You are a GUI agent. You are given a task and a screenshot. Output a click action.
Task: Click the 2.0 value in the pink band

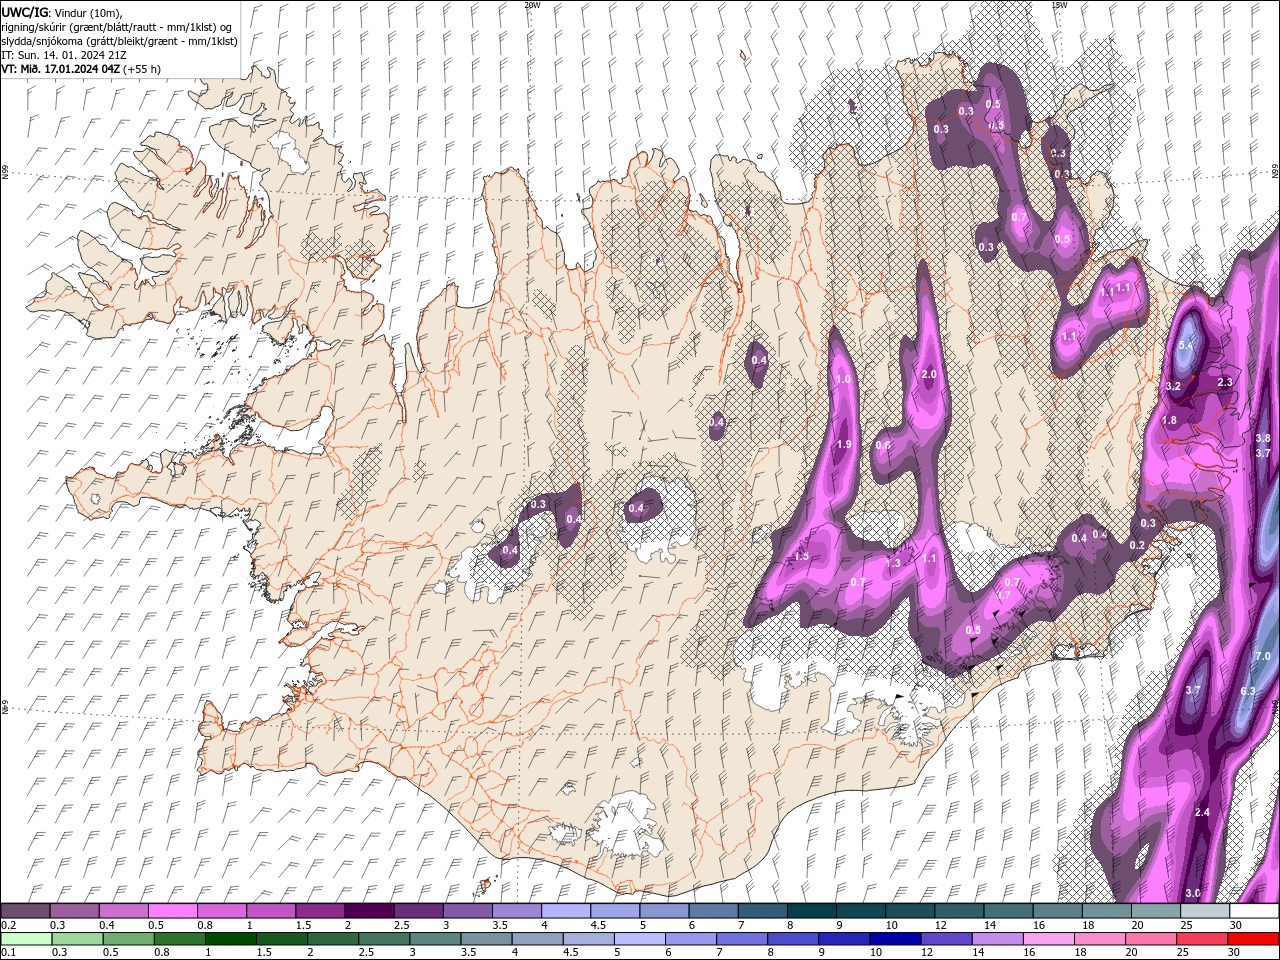pos(929,374)
